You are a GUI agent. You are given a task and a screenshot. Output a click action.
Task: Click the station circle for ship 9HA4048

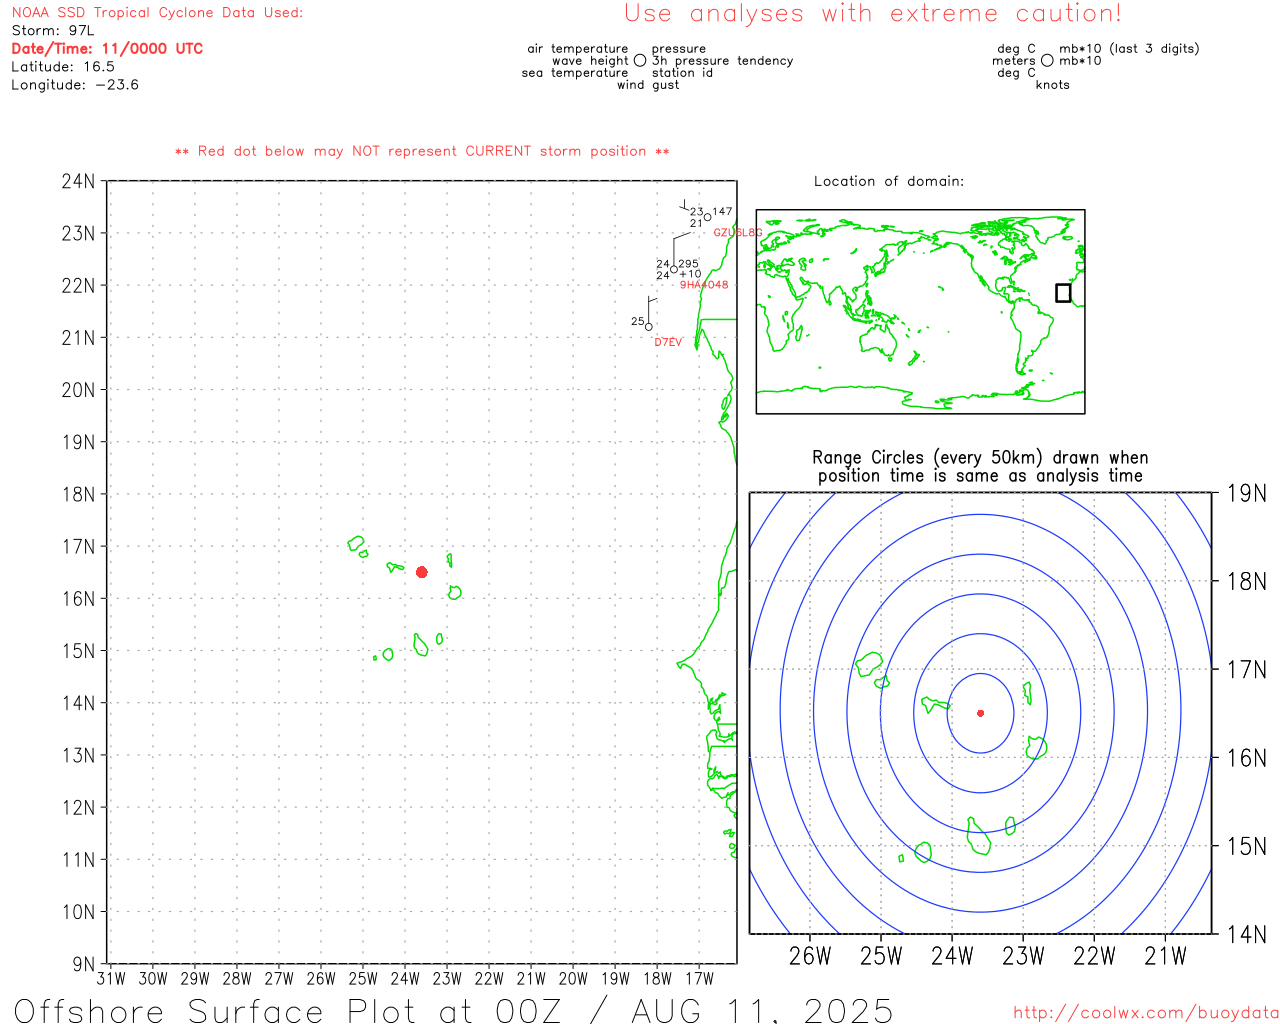(674, 269)
